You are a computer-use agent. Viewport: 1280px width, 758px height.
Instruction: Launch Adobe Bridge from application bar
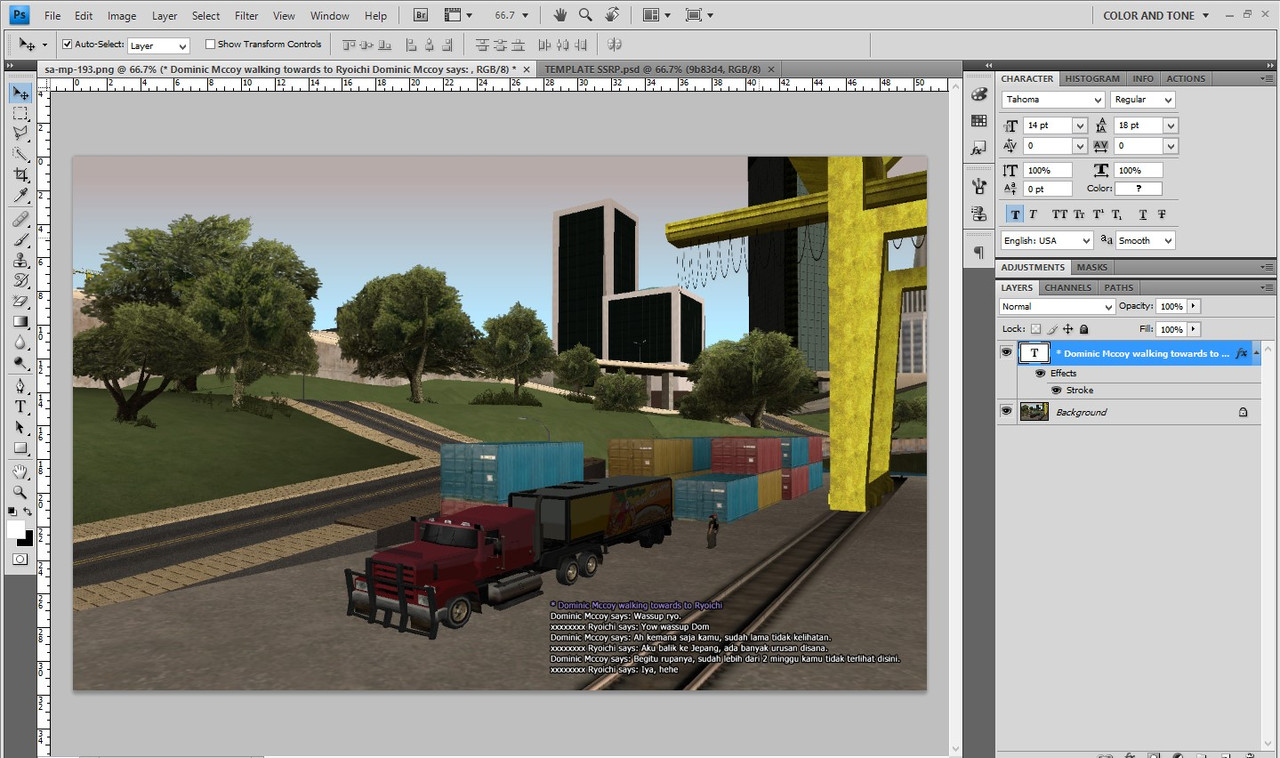[421, 15]
